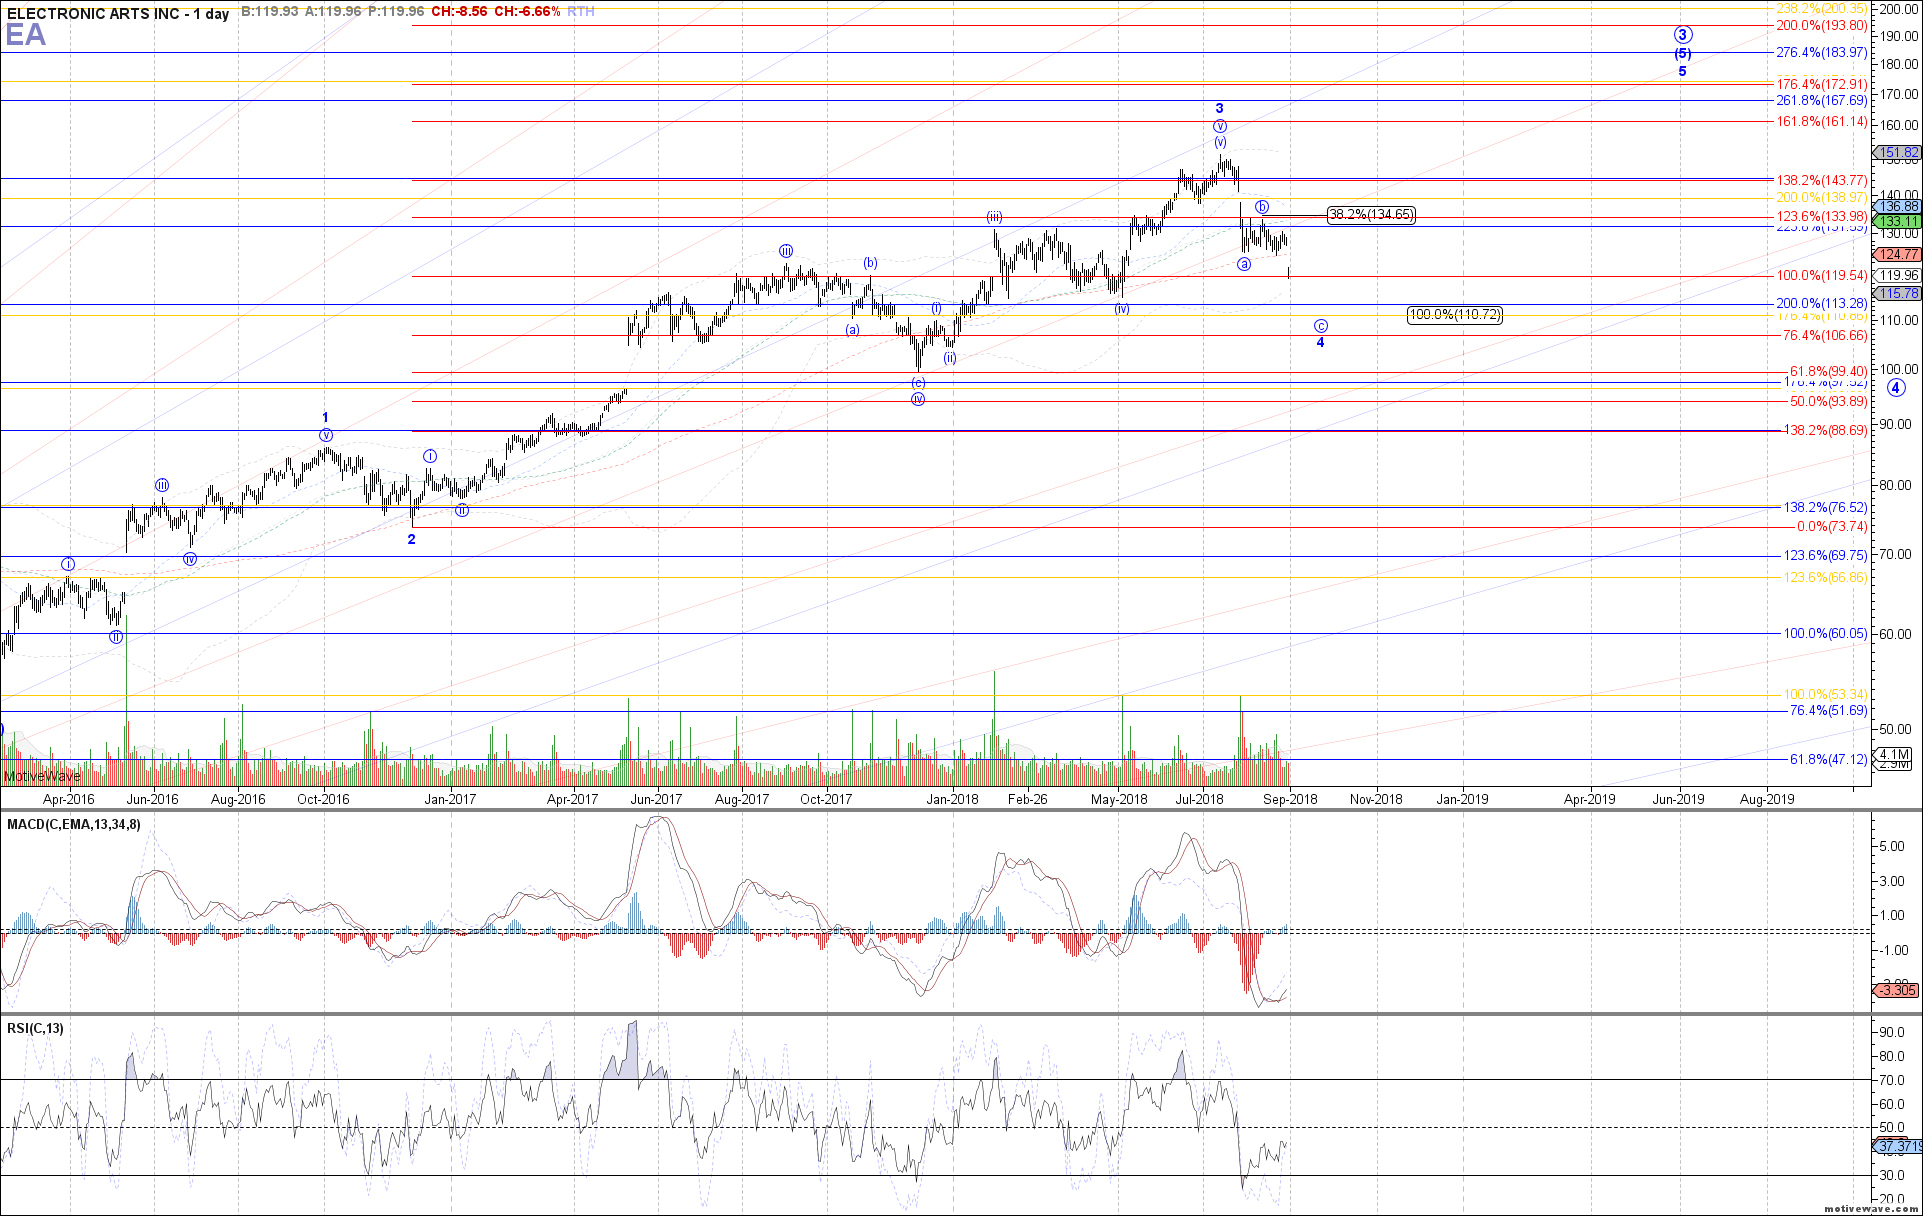This screenshot has width=1923, height=1216.
Task: Select the projected wave 4 label below circled c
Action: 1320,342
